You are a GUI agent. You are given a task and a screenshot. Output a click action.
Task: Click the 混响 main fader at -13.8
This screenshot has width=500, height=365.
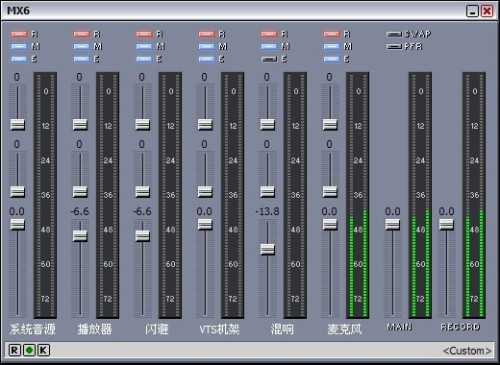tap(267, 249)
